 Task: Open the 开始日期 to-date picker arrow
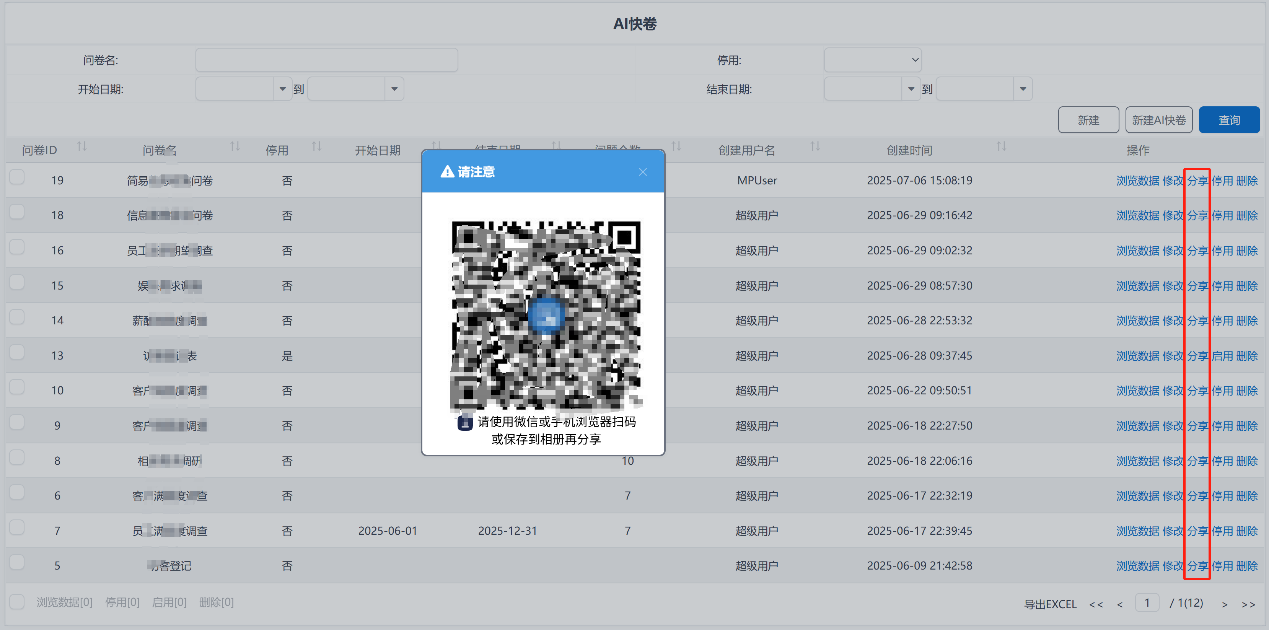[395, 89]
